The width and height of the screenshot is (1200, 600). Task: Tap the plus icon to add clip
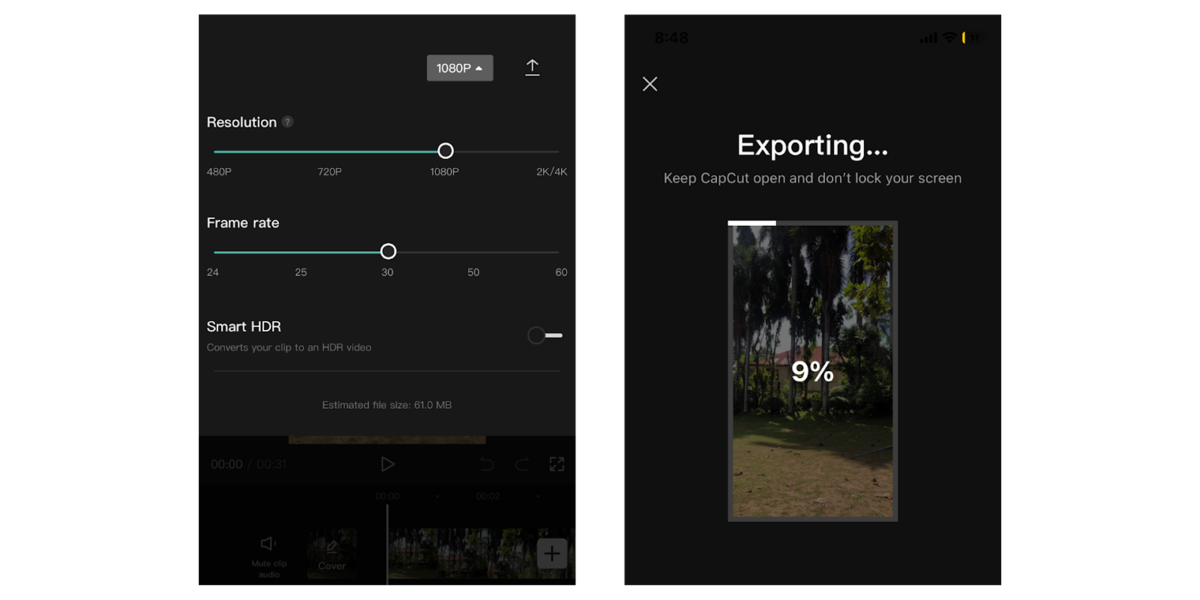[x=551, y=552]
